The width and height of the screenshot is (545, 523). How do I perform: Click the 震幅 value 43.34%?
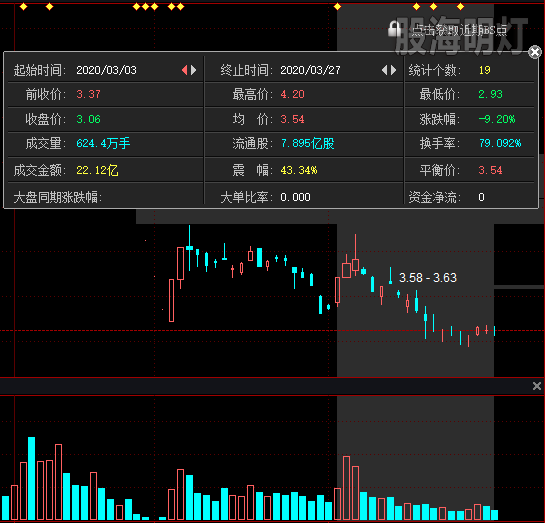[299, 170]
